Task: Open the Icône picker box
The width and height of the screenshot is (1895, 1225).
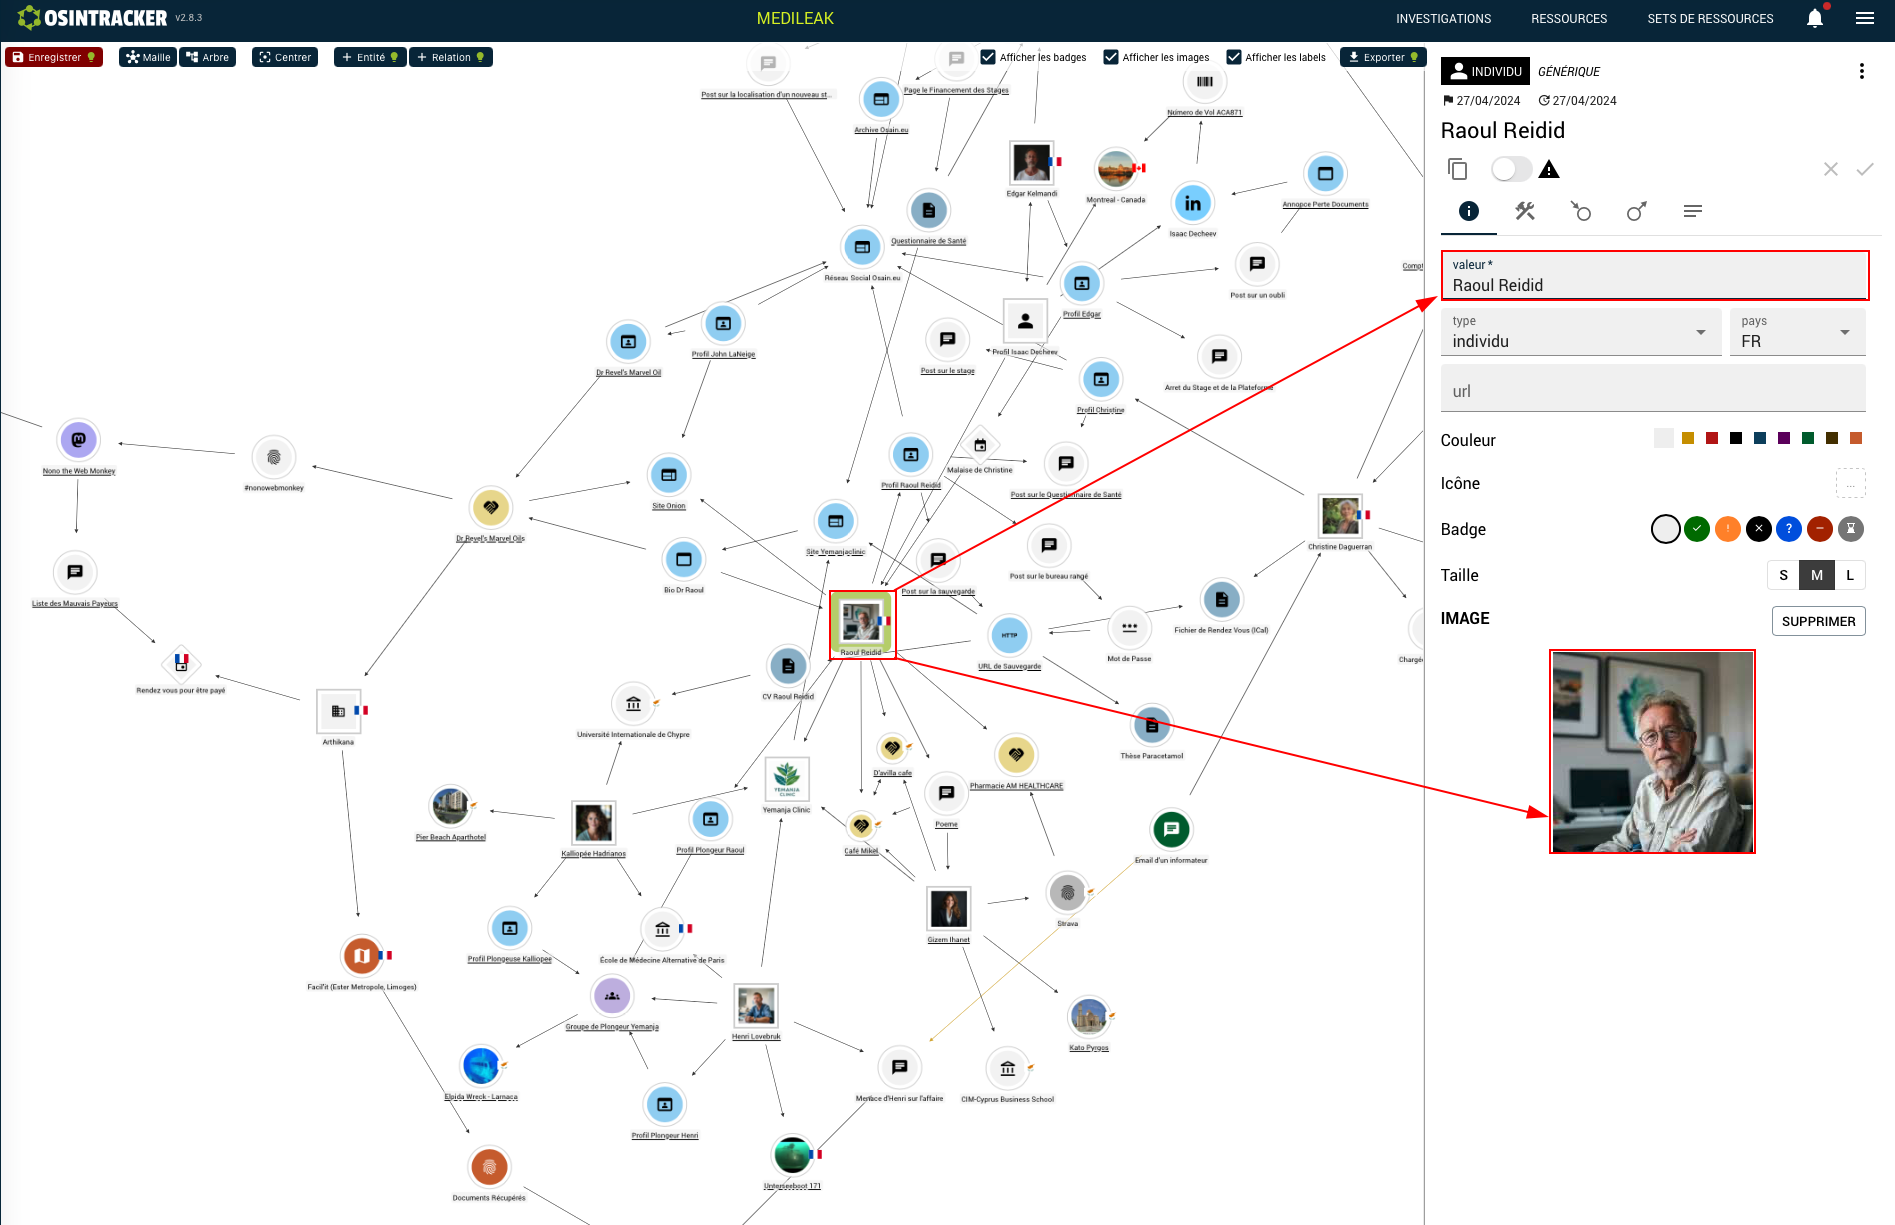Action: tap(1851, 484)
